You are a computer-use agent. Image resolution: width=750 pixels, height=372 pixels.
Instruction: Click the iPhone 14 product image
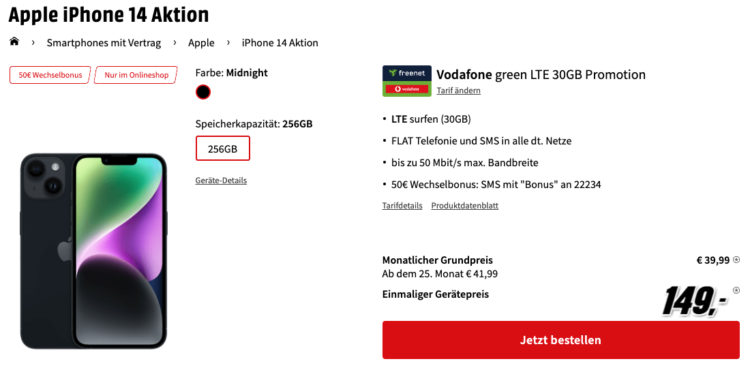(94, 251)
